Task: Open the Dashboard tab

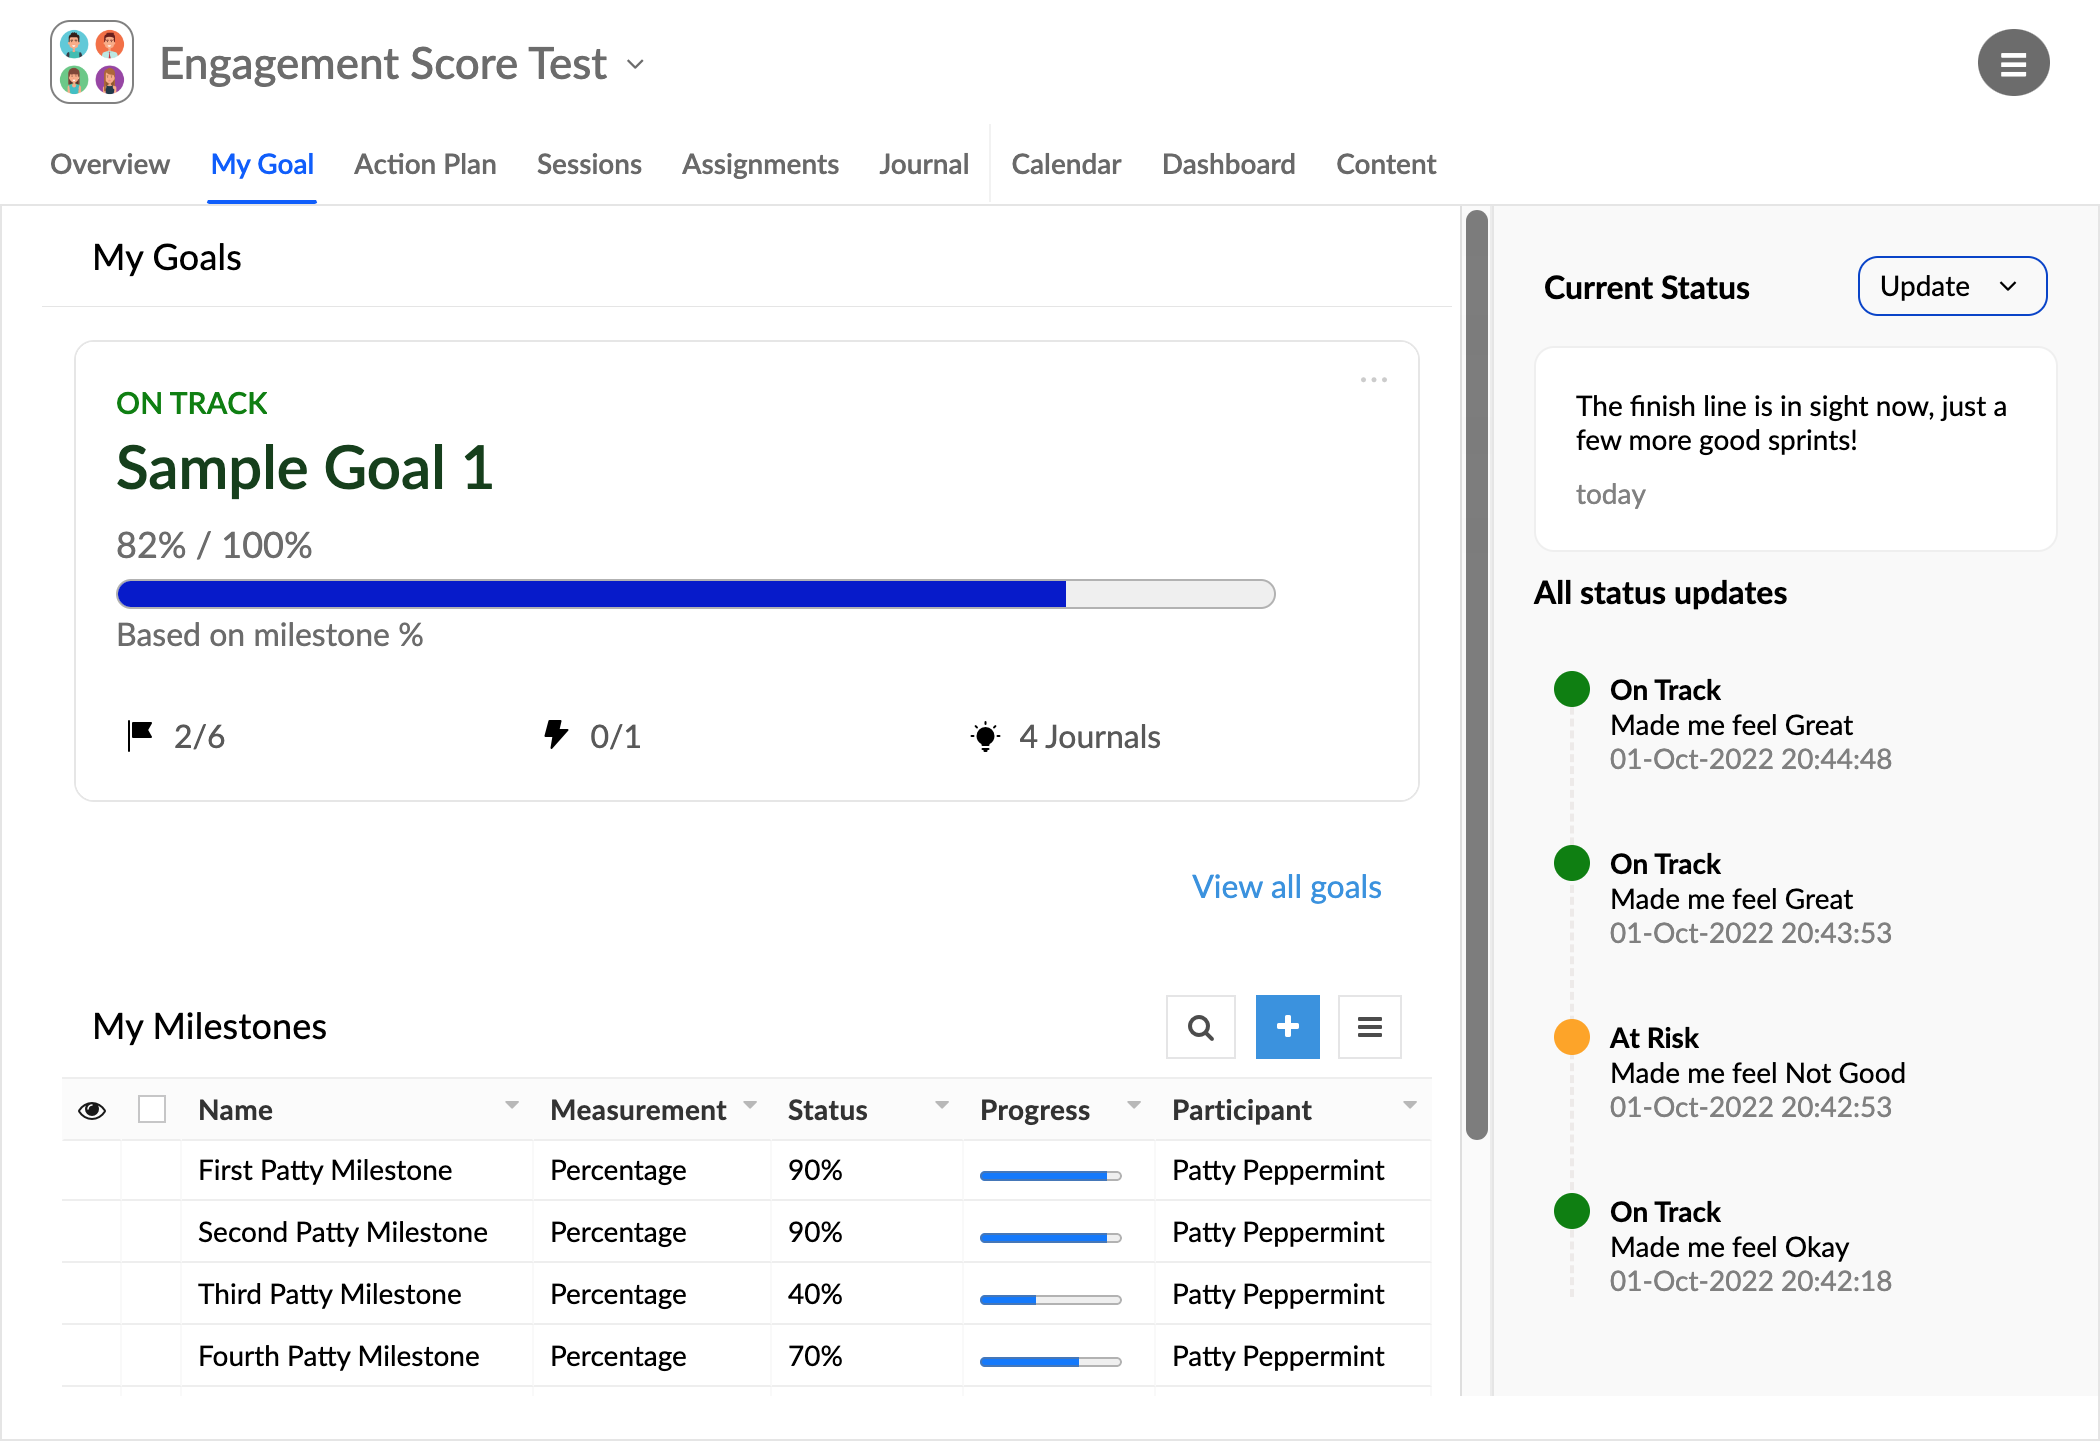Action: point(1228,164)
